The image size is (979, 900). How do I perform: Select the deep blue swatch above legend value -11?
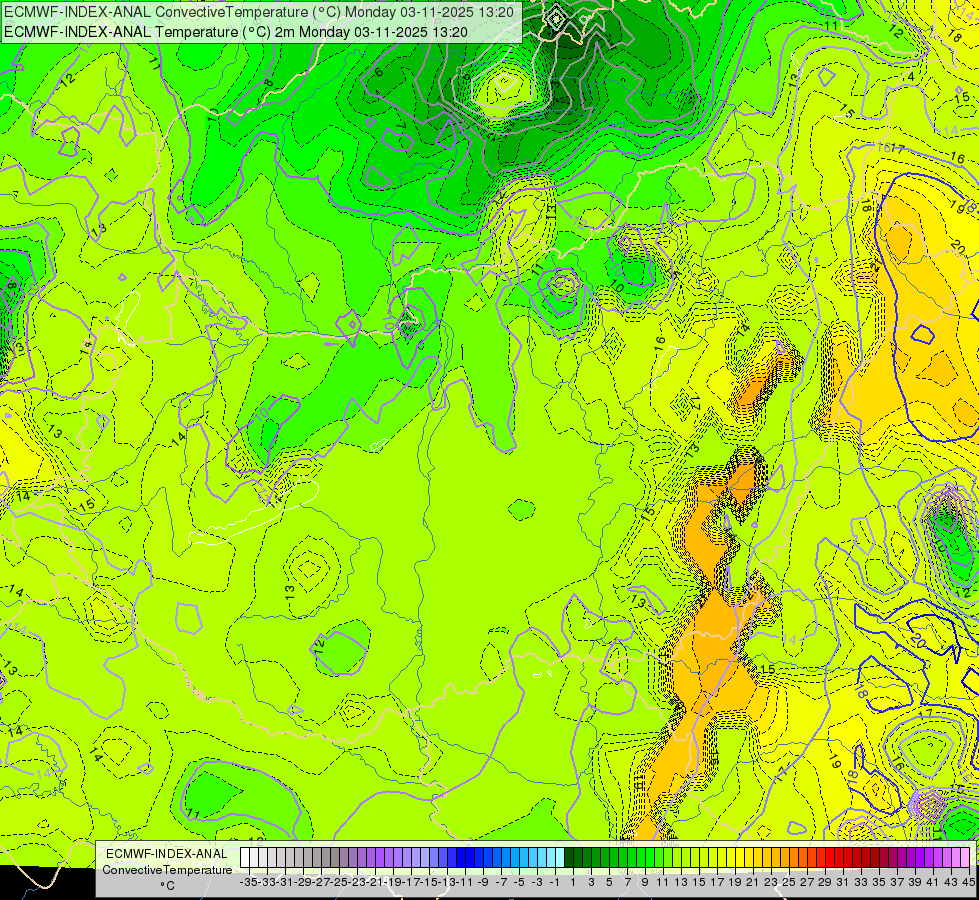pyautogui.click(x=460, y=857)
